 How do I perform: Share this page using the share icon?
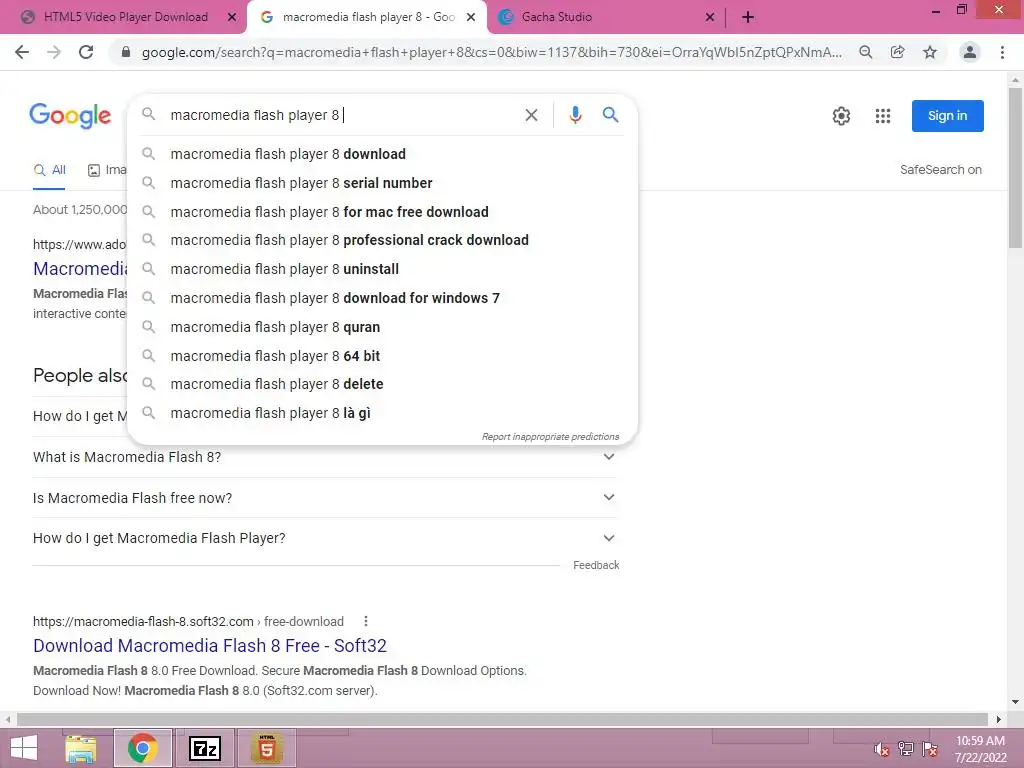tap(897, 52)
